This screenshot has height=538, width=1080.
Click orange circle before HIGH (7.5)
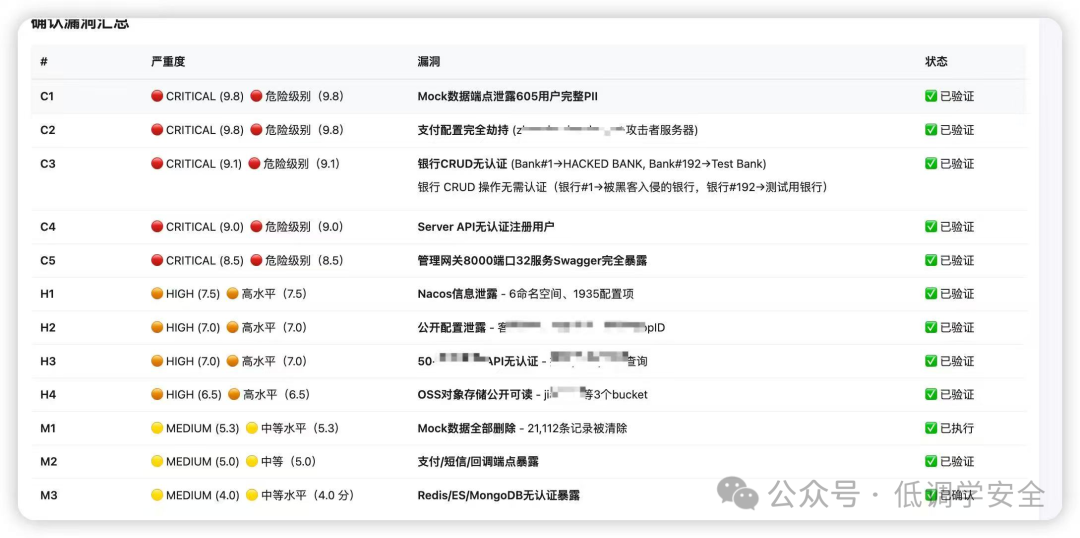pos(157,294)
